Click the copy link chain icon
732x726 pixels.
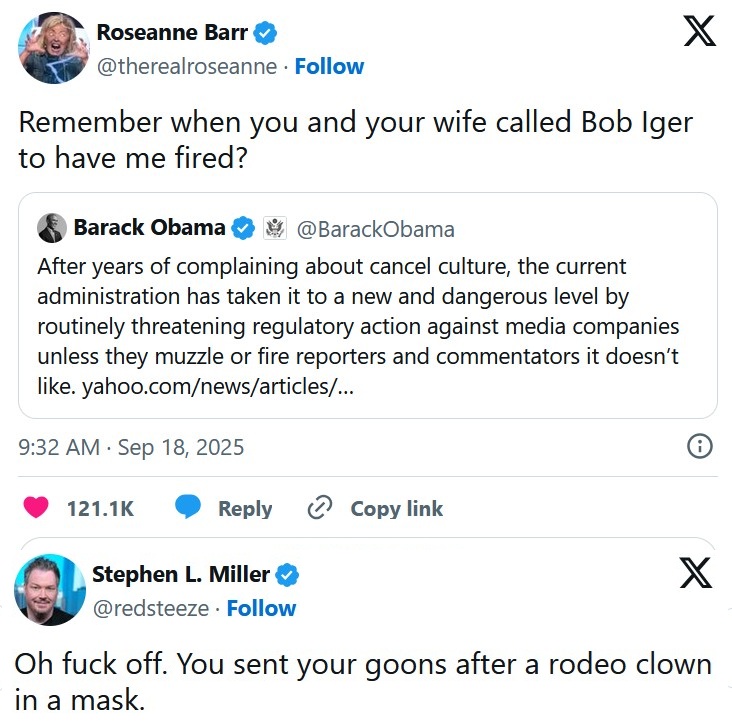320,508
